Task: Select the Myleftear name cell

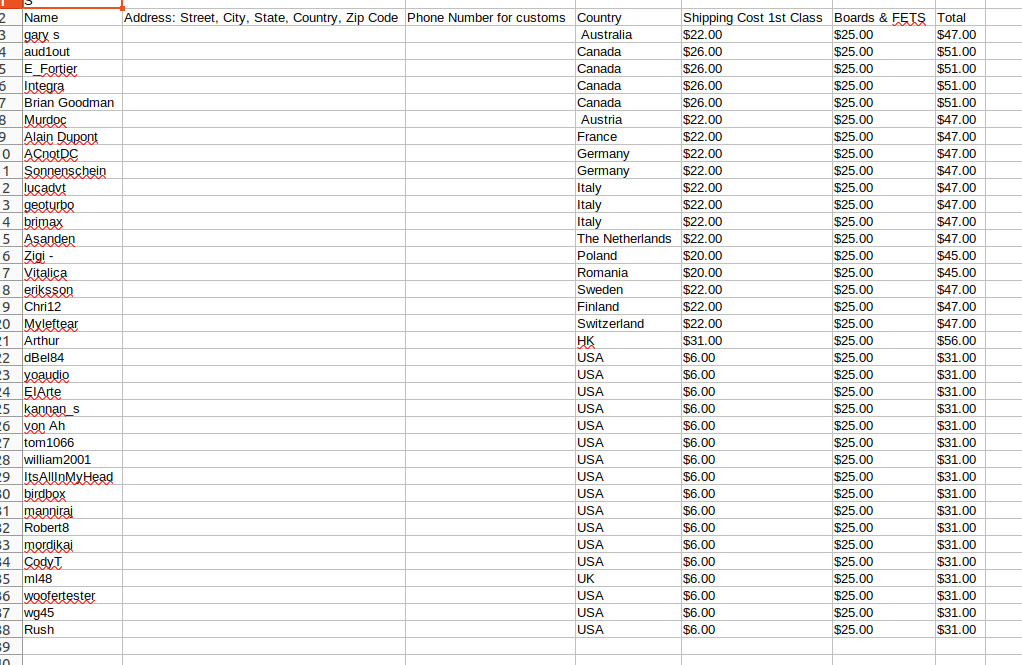Action: [x=72, y=323]
